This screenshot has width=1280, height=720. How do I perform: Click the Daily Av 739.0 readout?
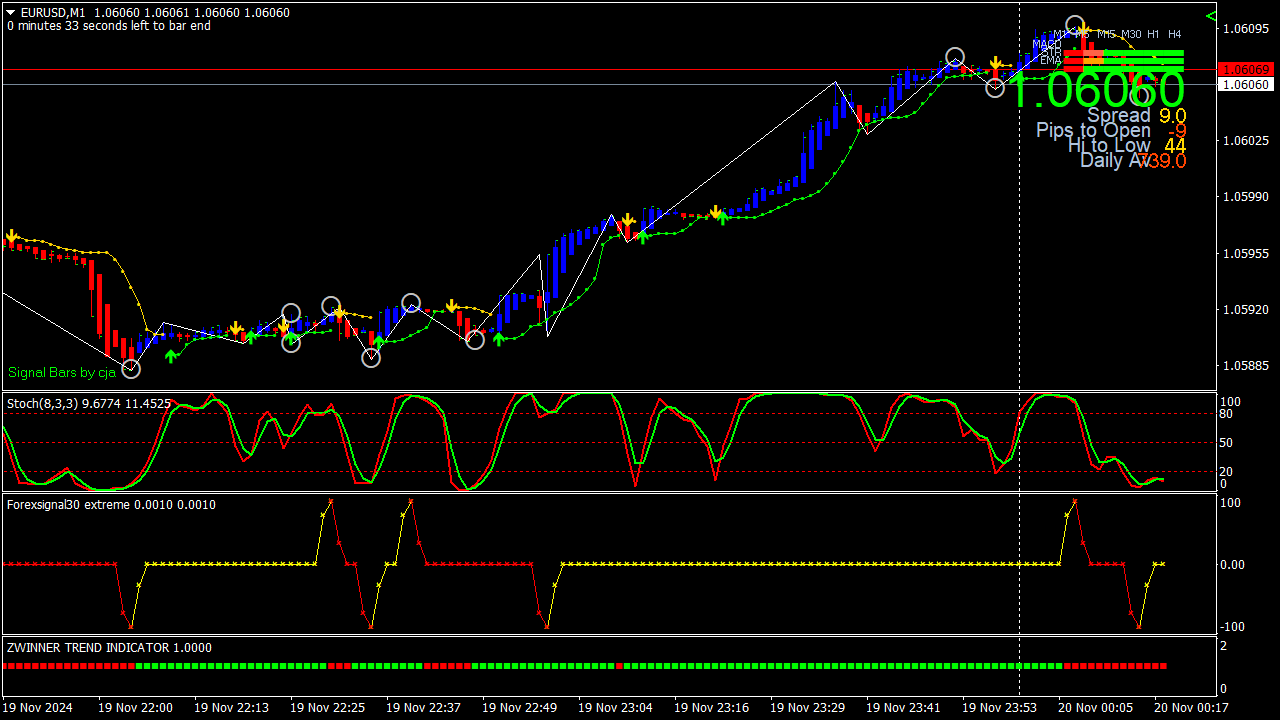tap(1133, 160)
